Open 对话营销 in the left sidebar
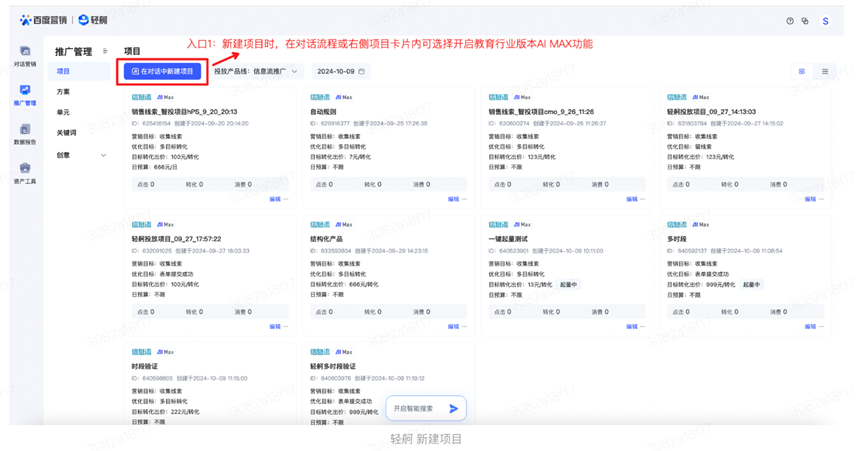Image resolution: width=858 pixels, height=451 pixels. point(24,55)
